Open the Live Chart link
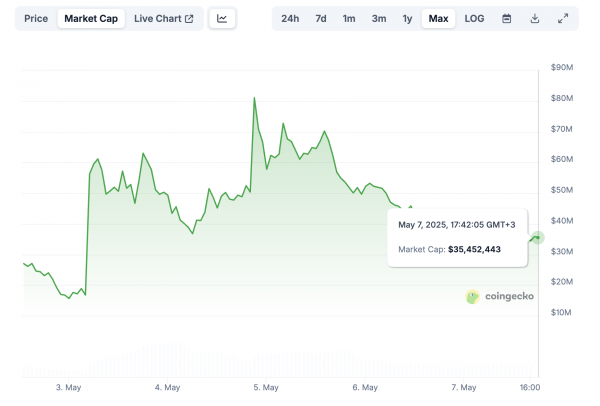 [163, 18]
